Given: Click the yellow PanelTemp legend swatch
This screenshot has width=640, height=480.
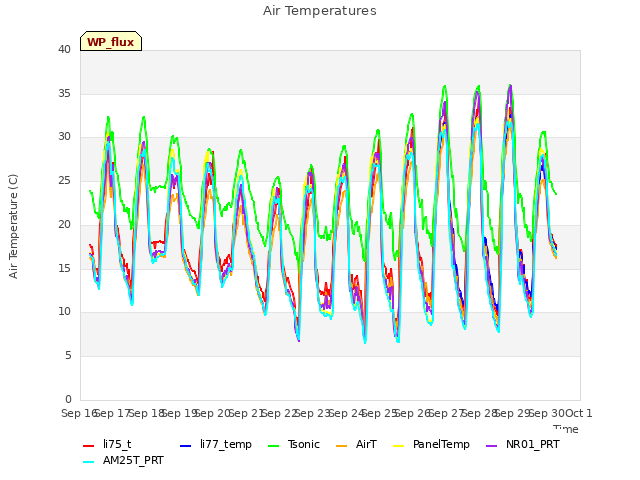Looking at the screenshot, I should click(398, 445).
